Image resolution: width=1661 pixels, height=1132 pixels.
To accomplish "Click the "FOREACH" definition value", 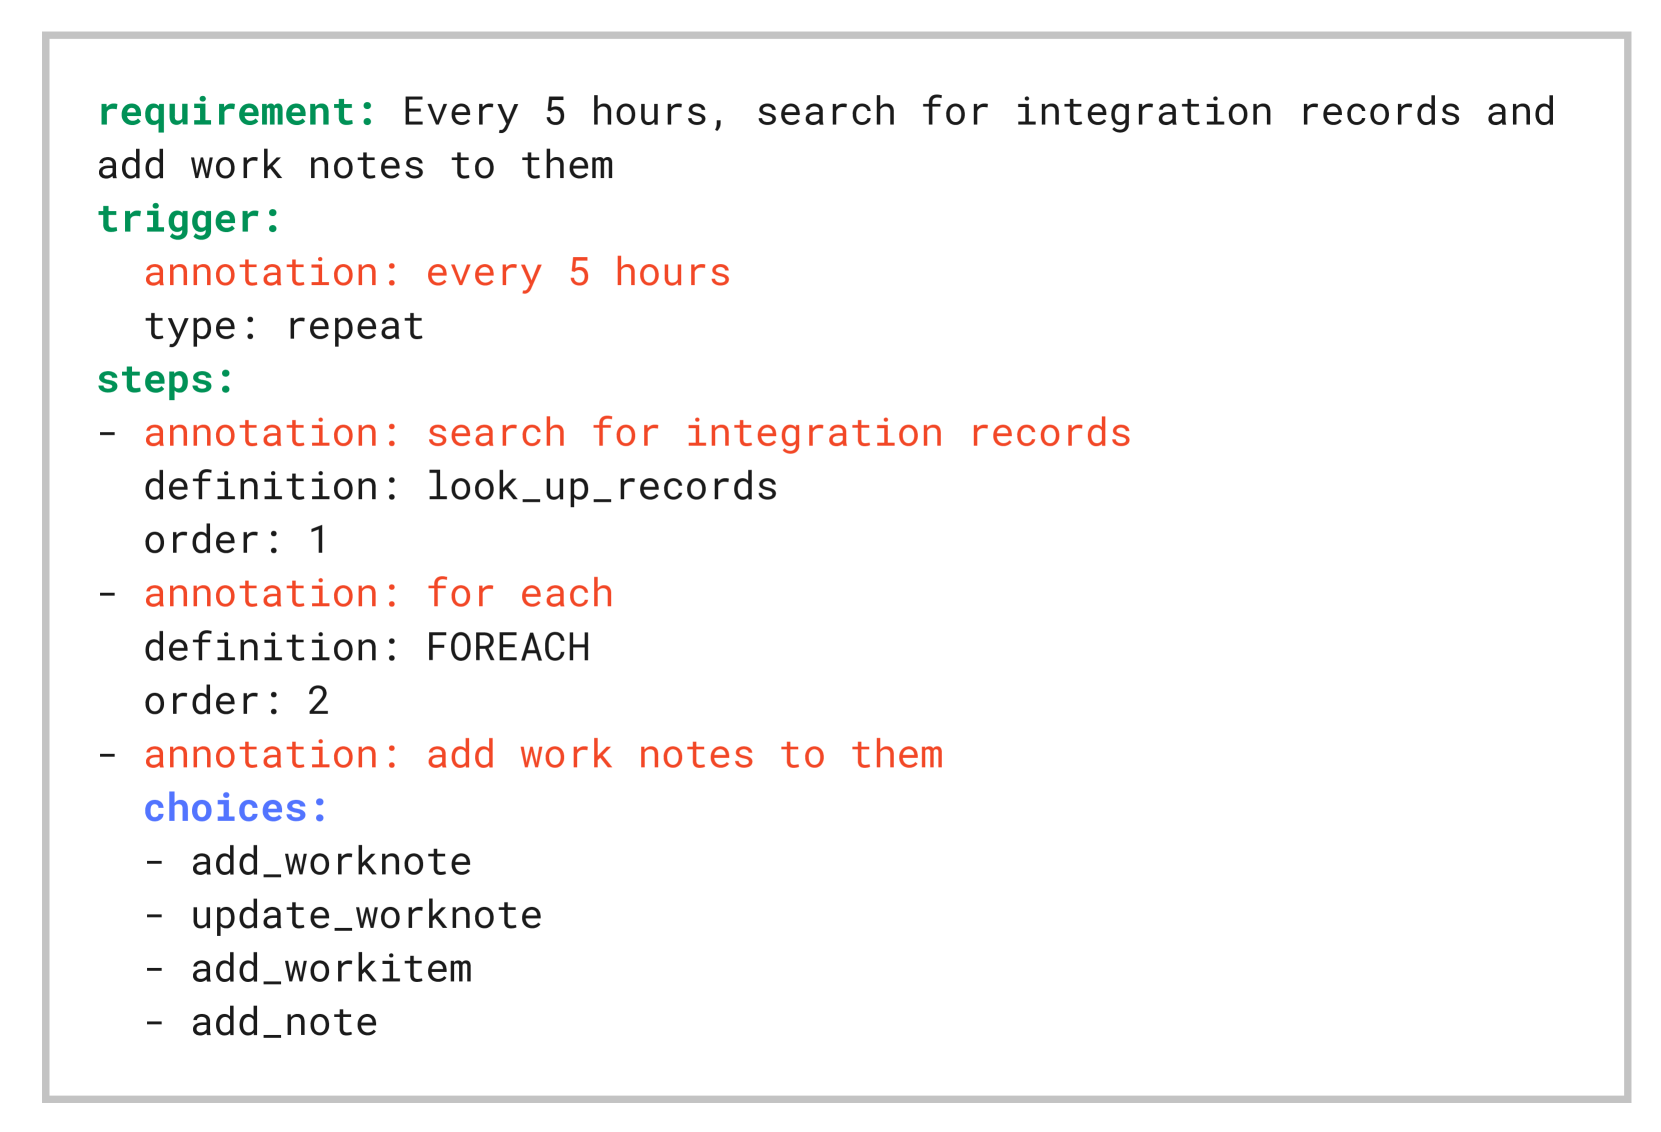I will click(508, 648).
